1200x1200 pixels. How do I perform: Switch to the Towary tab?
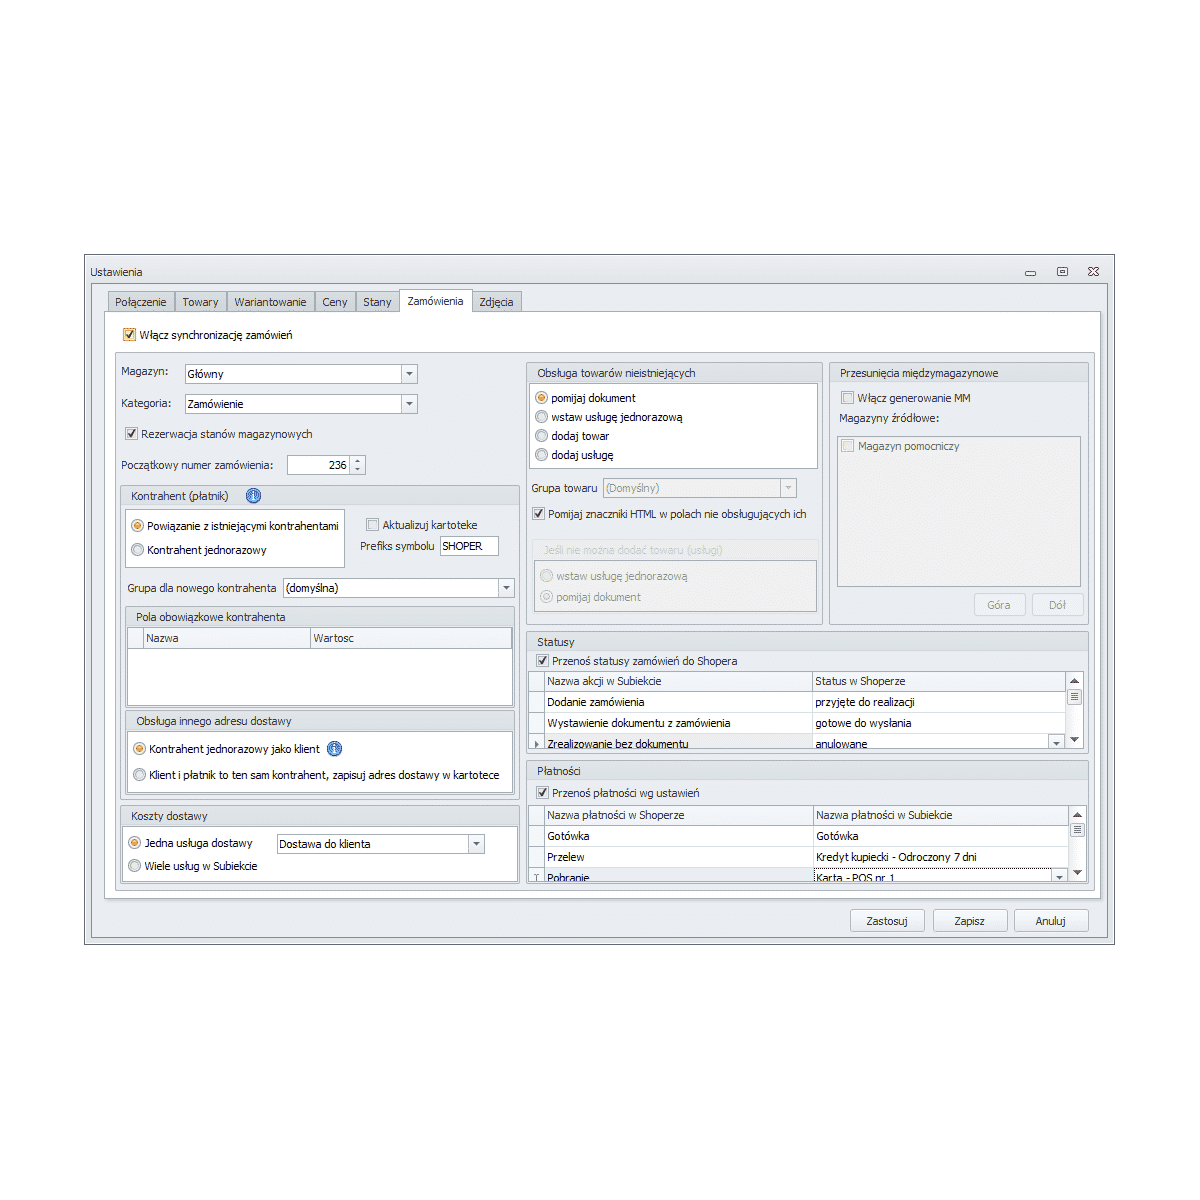click(x=200, y=302)
